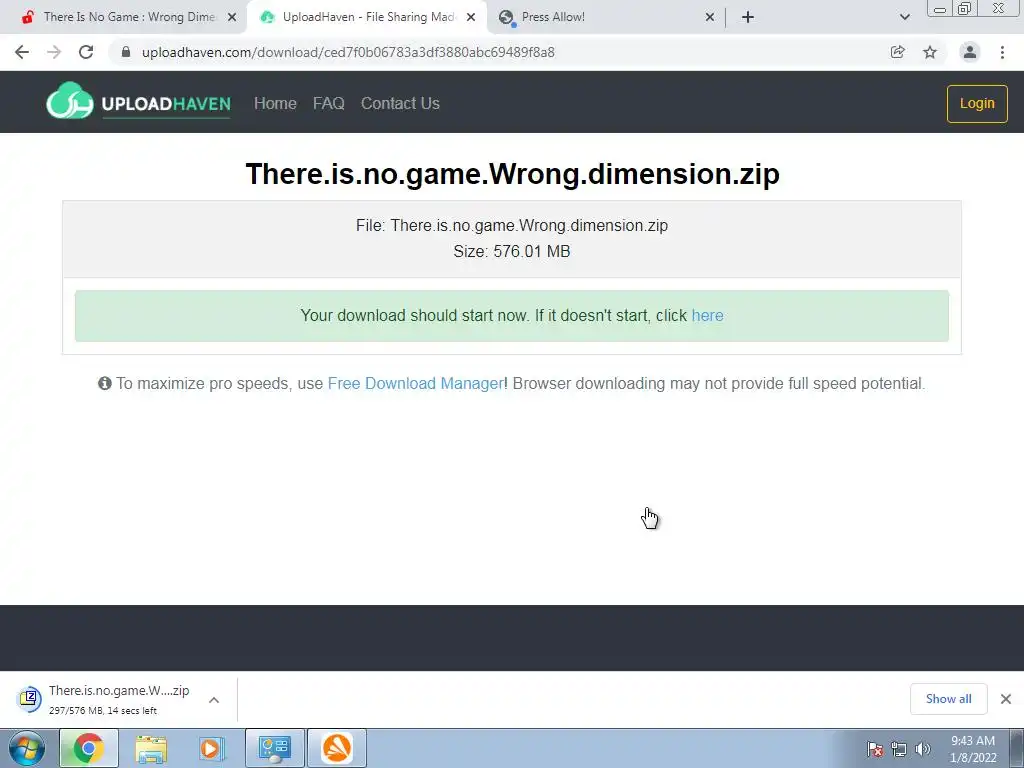Screen dimensions: 1024x768
Task: Click the zip file icon in the download bar
Action: [29, 699]
